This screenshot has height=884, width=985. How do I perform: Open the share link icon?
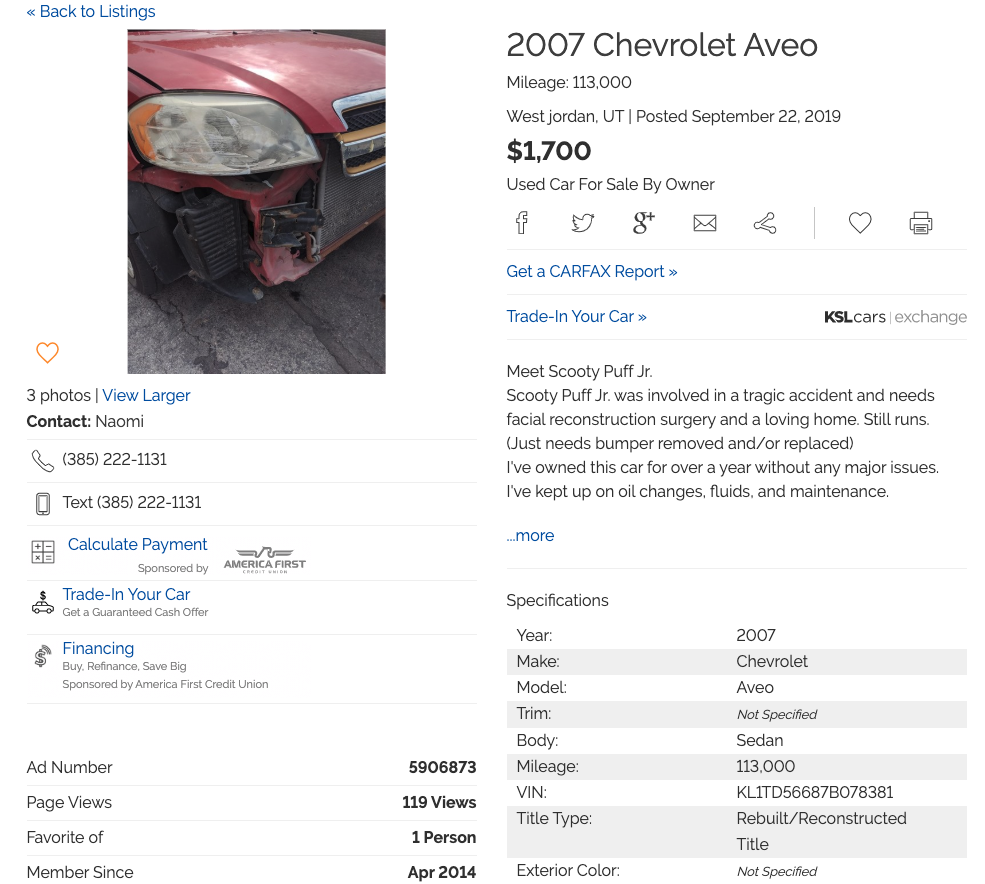click(x=765, y=223)
